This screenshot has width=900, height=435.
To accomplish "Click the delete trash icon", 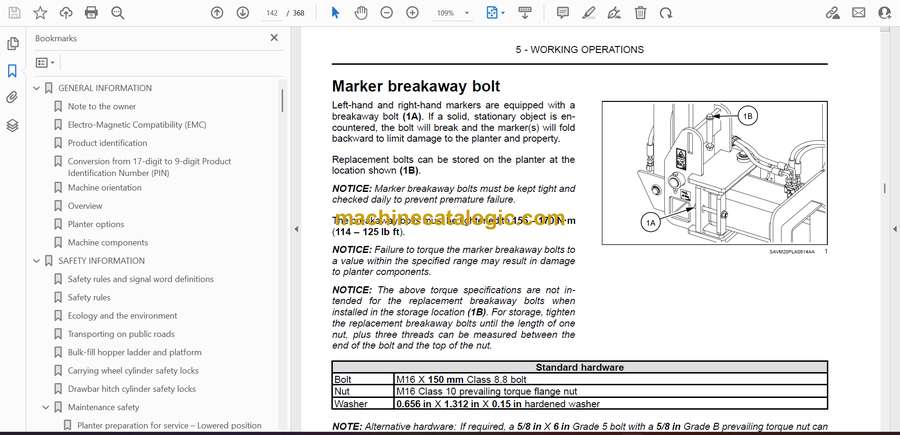I will click(x=641, y=13).
